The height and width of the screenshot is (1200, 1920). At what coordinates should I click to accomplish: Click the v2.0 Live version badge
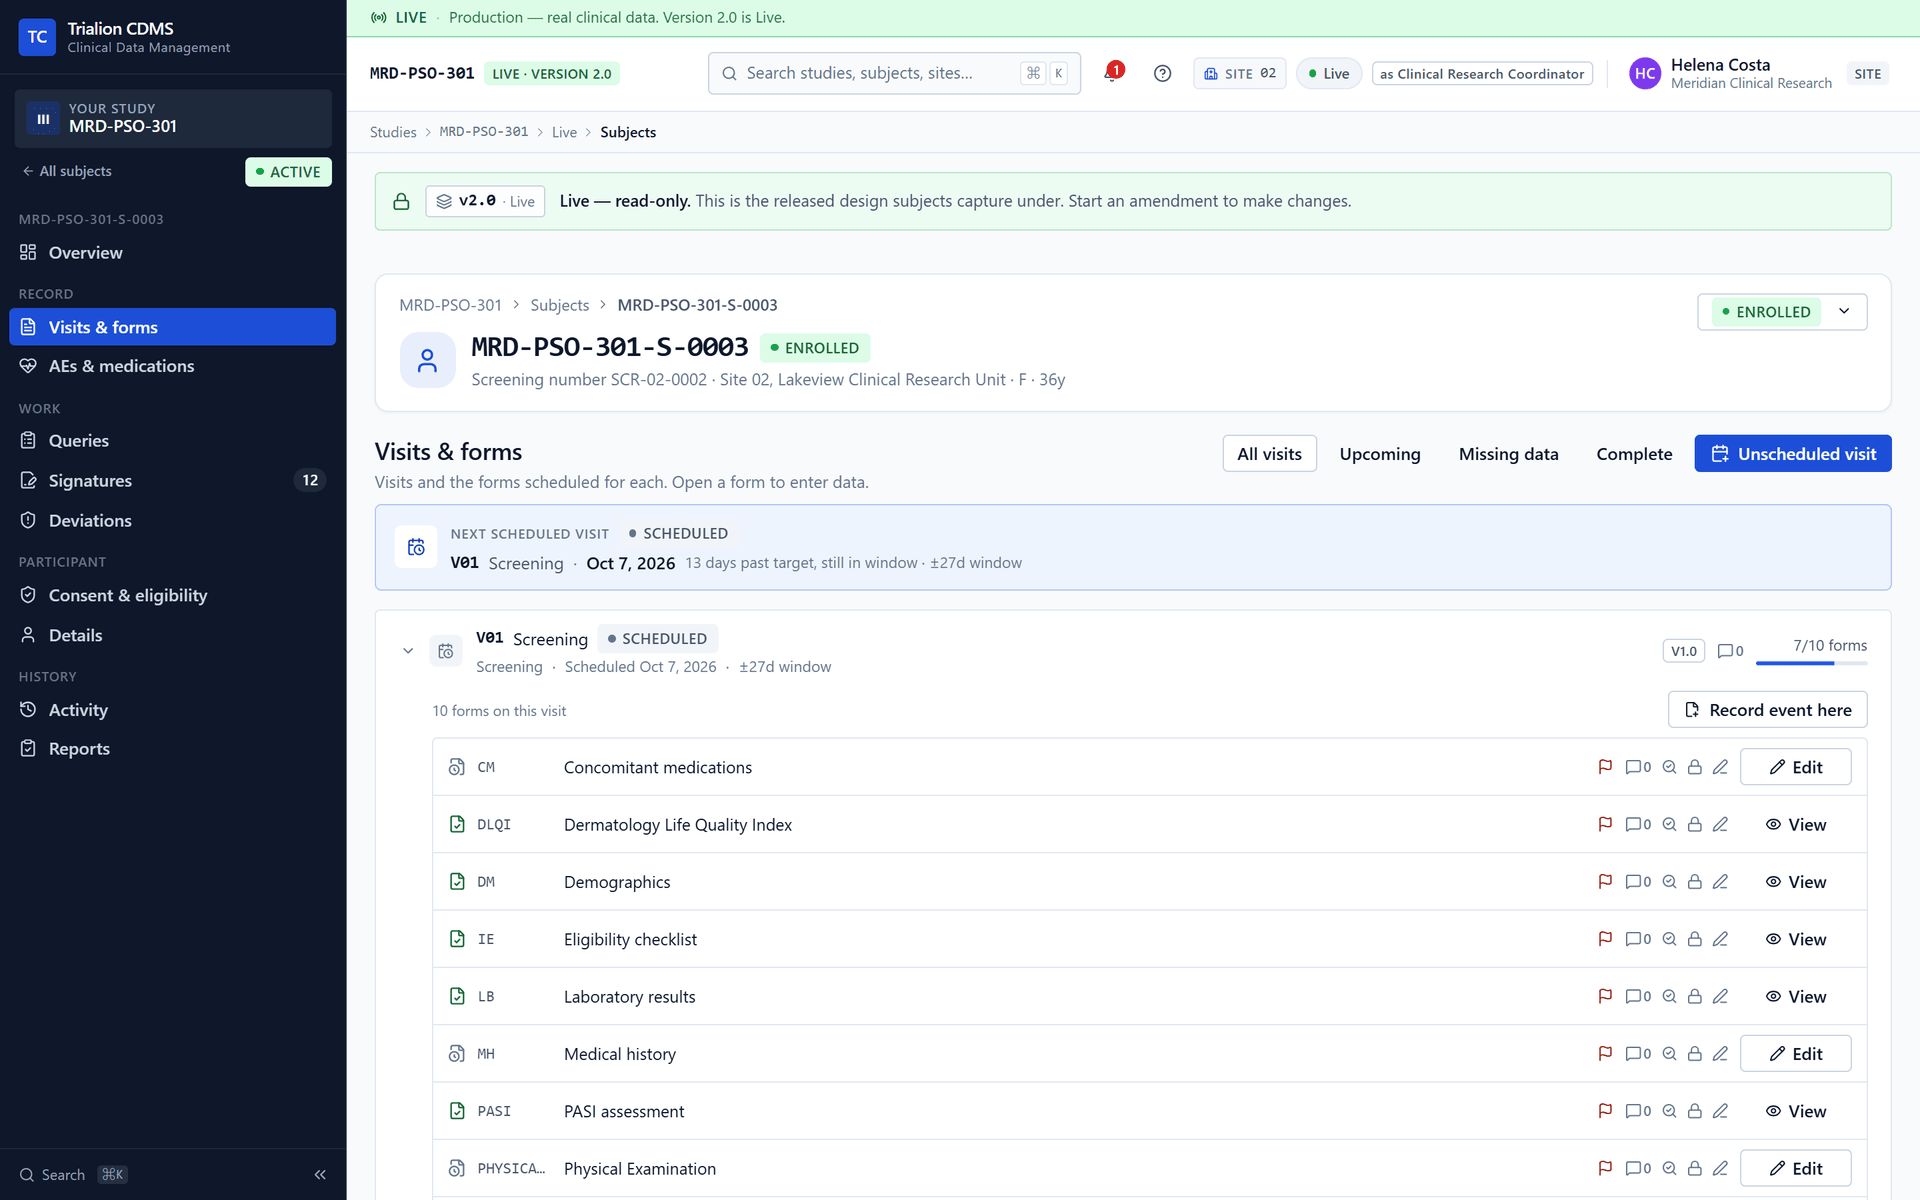click(485, 201)
